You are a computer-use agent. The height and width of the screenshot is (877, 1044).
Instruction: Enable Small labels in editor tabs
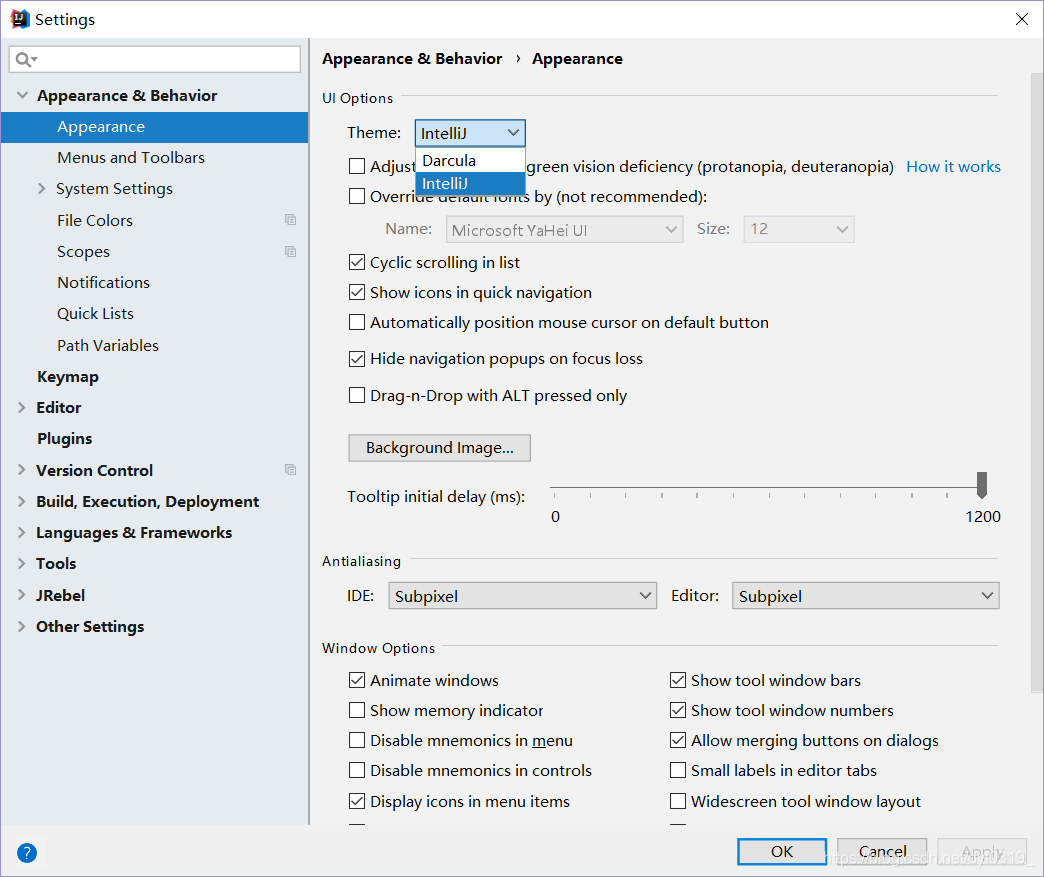point(678,770)
